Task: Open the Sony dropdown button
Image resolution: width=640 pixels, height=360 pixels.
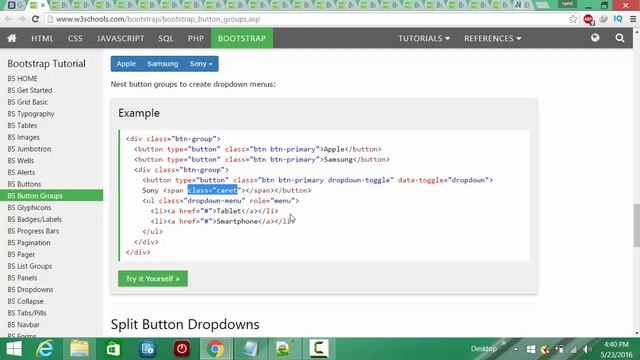Action: click(201, 64)
